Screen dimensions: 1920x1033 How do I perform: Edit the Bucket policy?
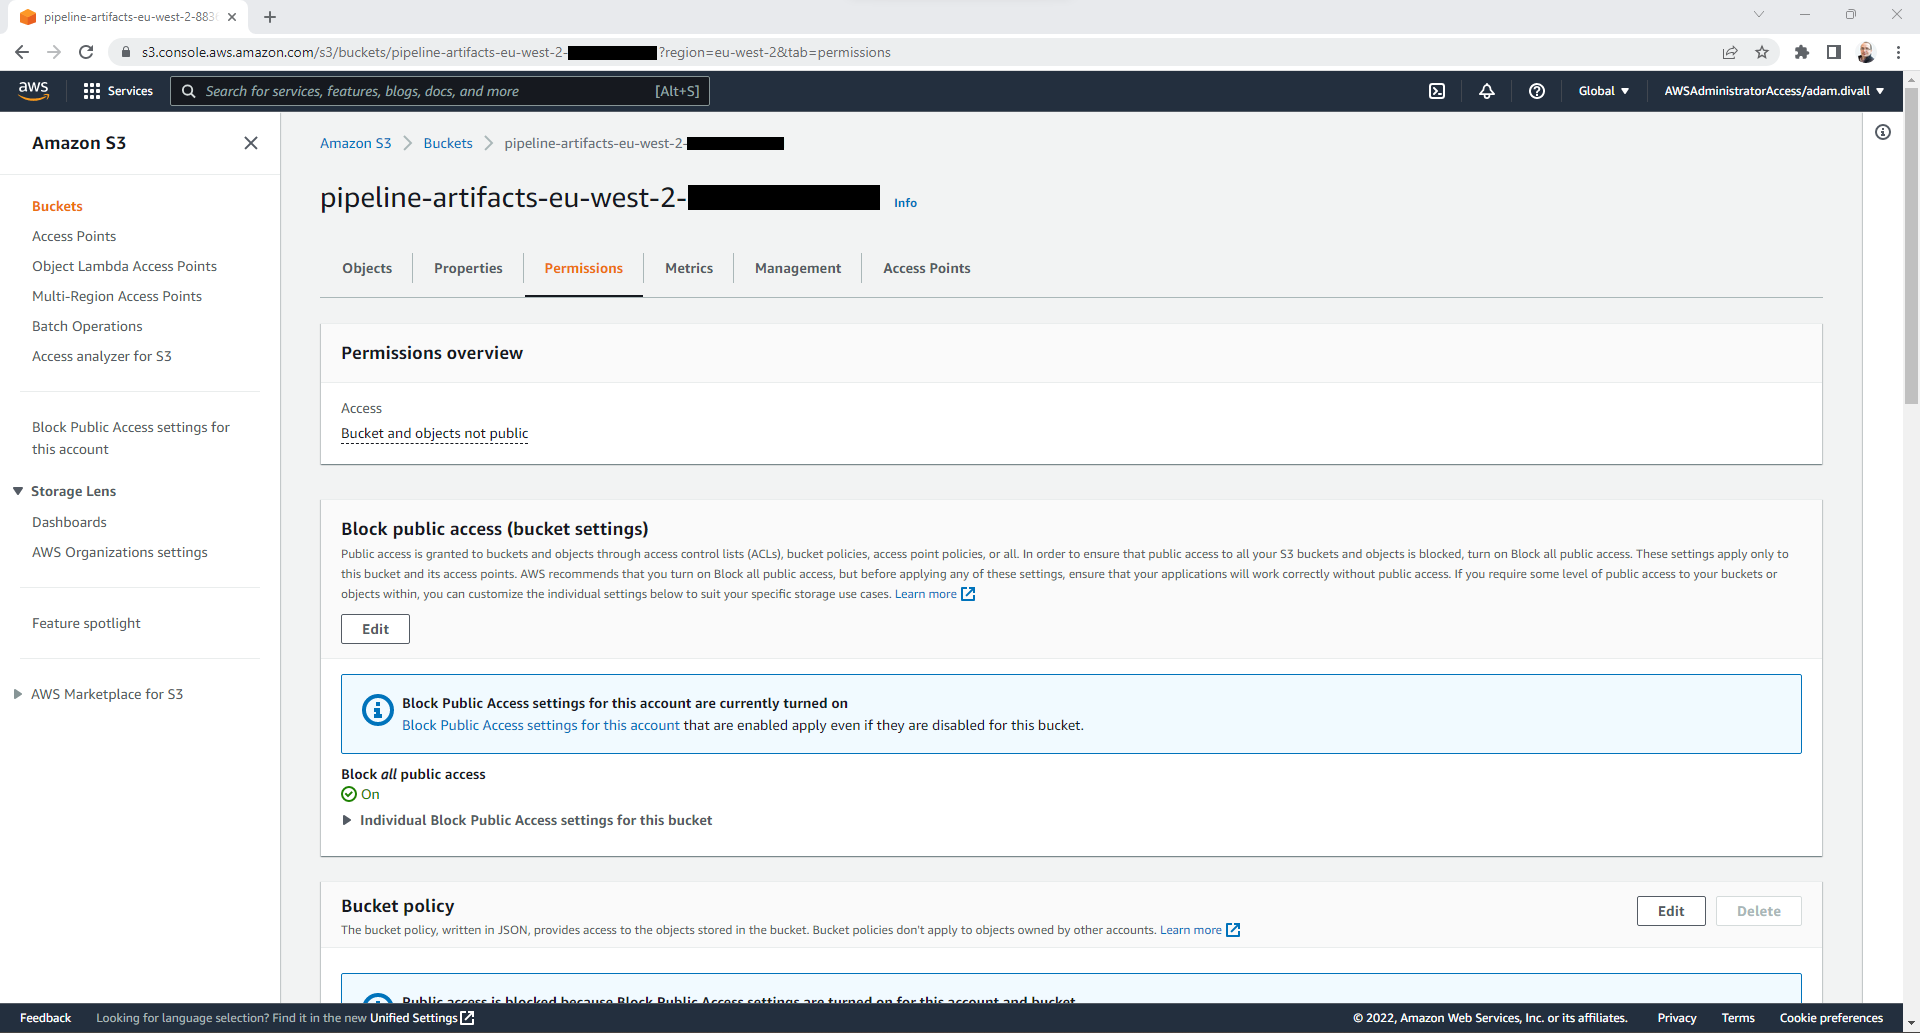[x=1671, y=911]
